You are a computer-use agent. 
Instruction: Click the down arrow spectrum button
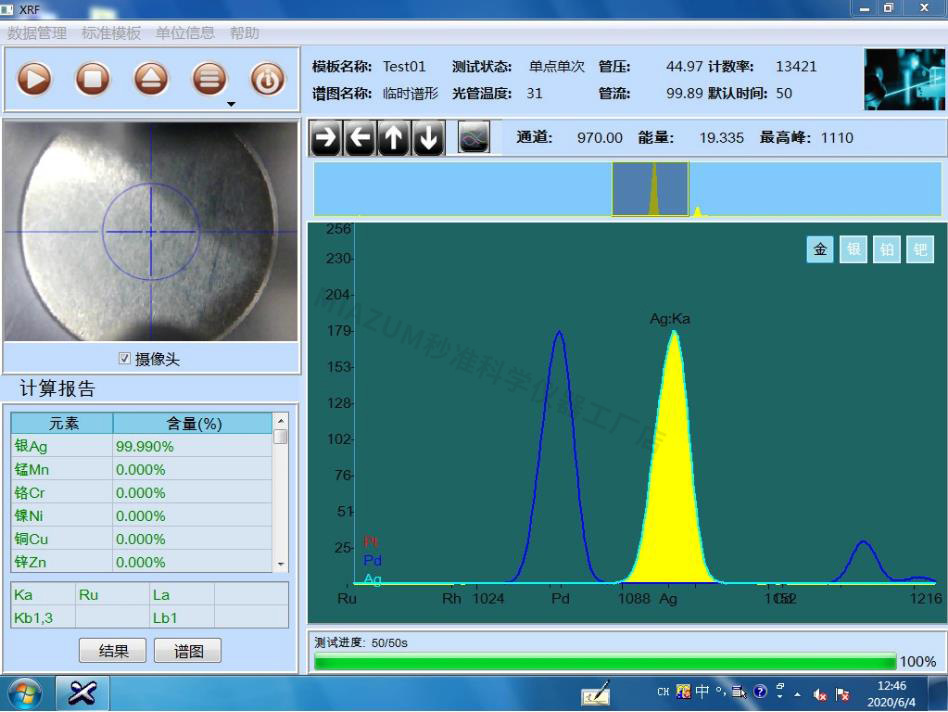(x=428, y=138)
